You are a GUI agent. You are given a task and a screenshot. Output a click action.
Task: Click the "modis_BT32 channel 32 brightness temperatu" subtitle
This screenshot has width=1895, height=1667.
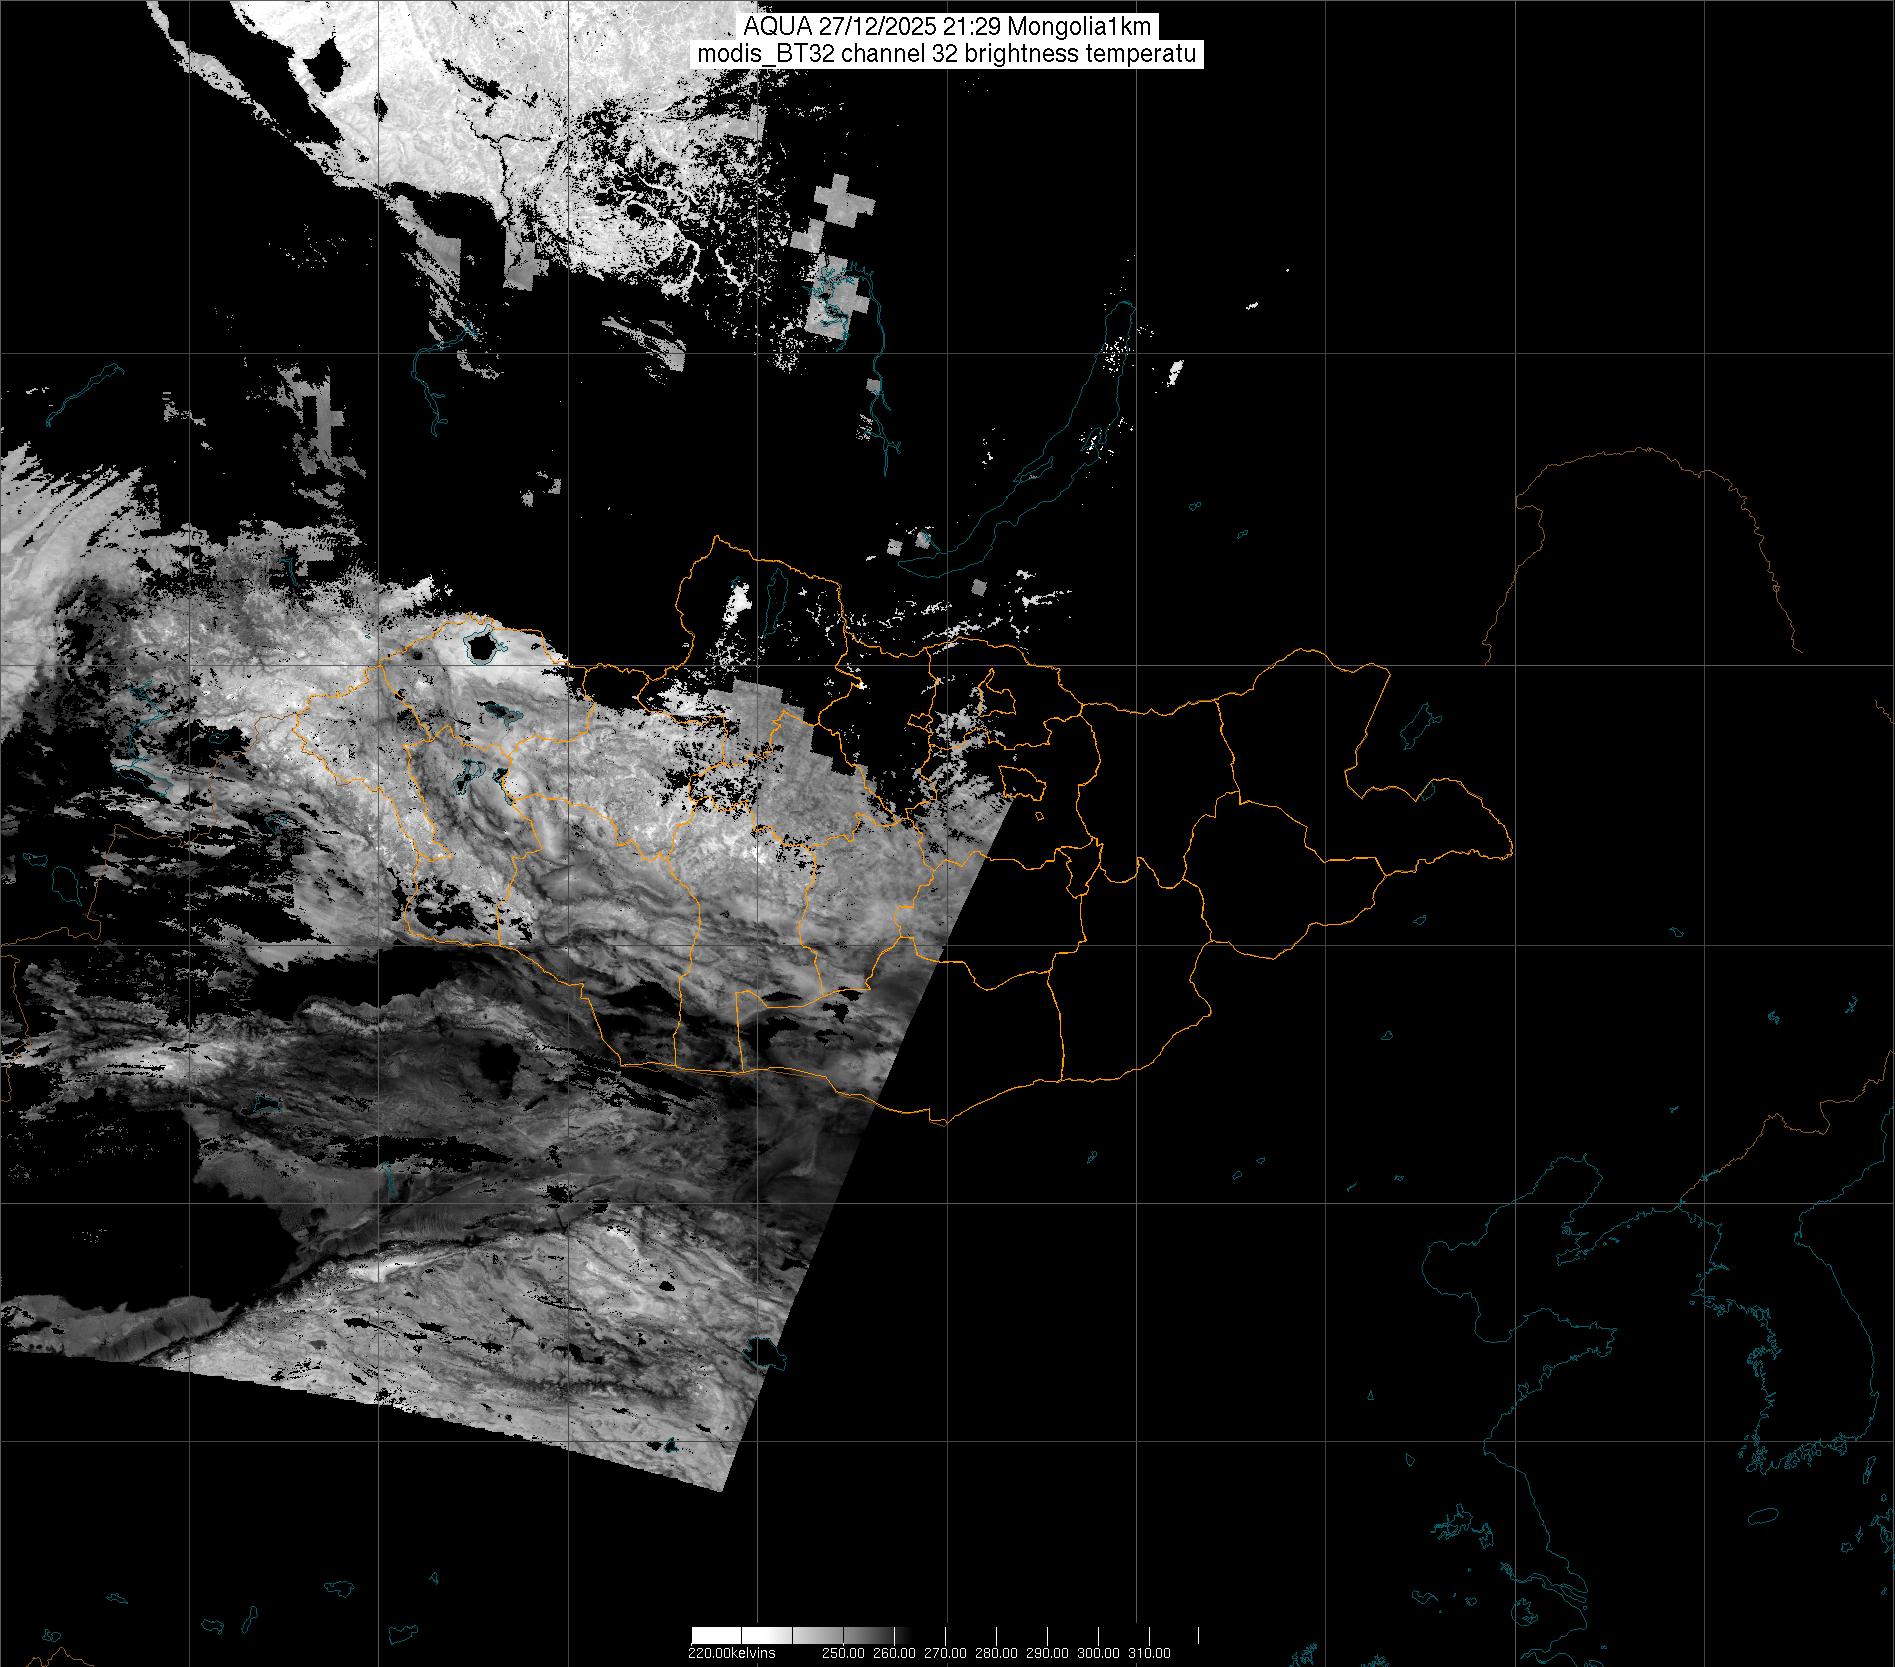click(x=947, y=54)
